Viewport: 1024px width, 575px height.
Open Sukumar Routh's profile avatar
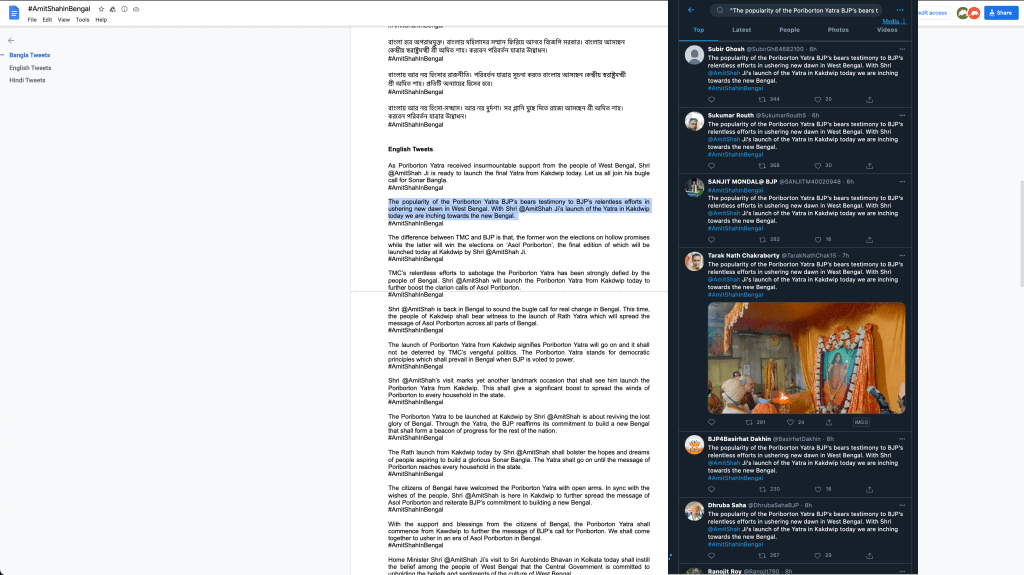click(x=694, y=121)
